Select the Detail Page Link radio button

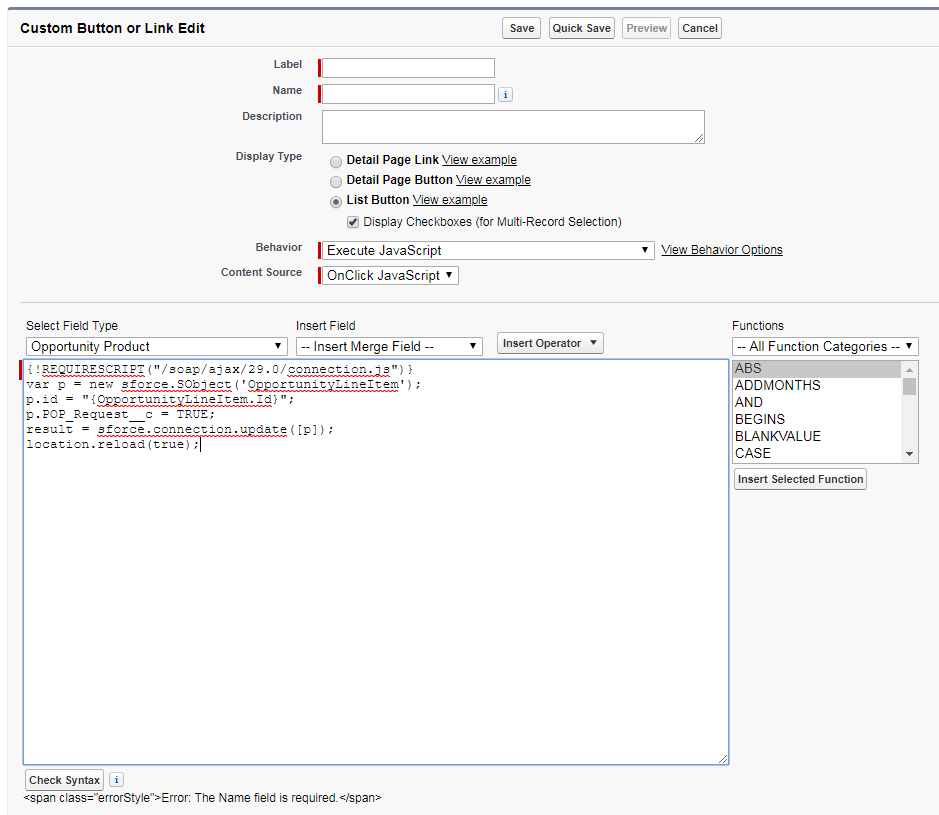pyautogui.click(x=336, y=161)
